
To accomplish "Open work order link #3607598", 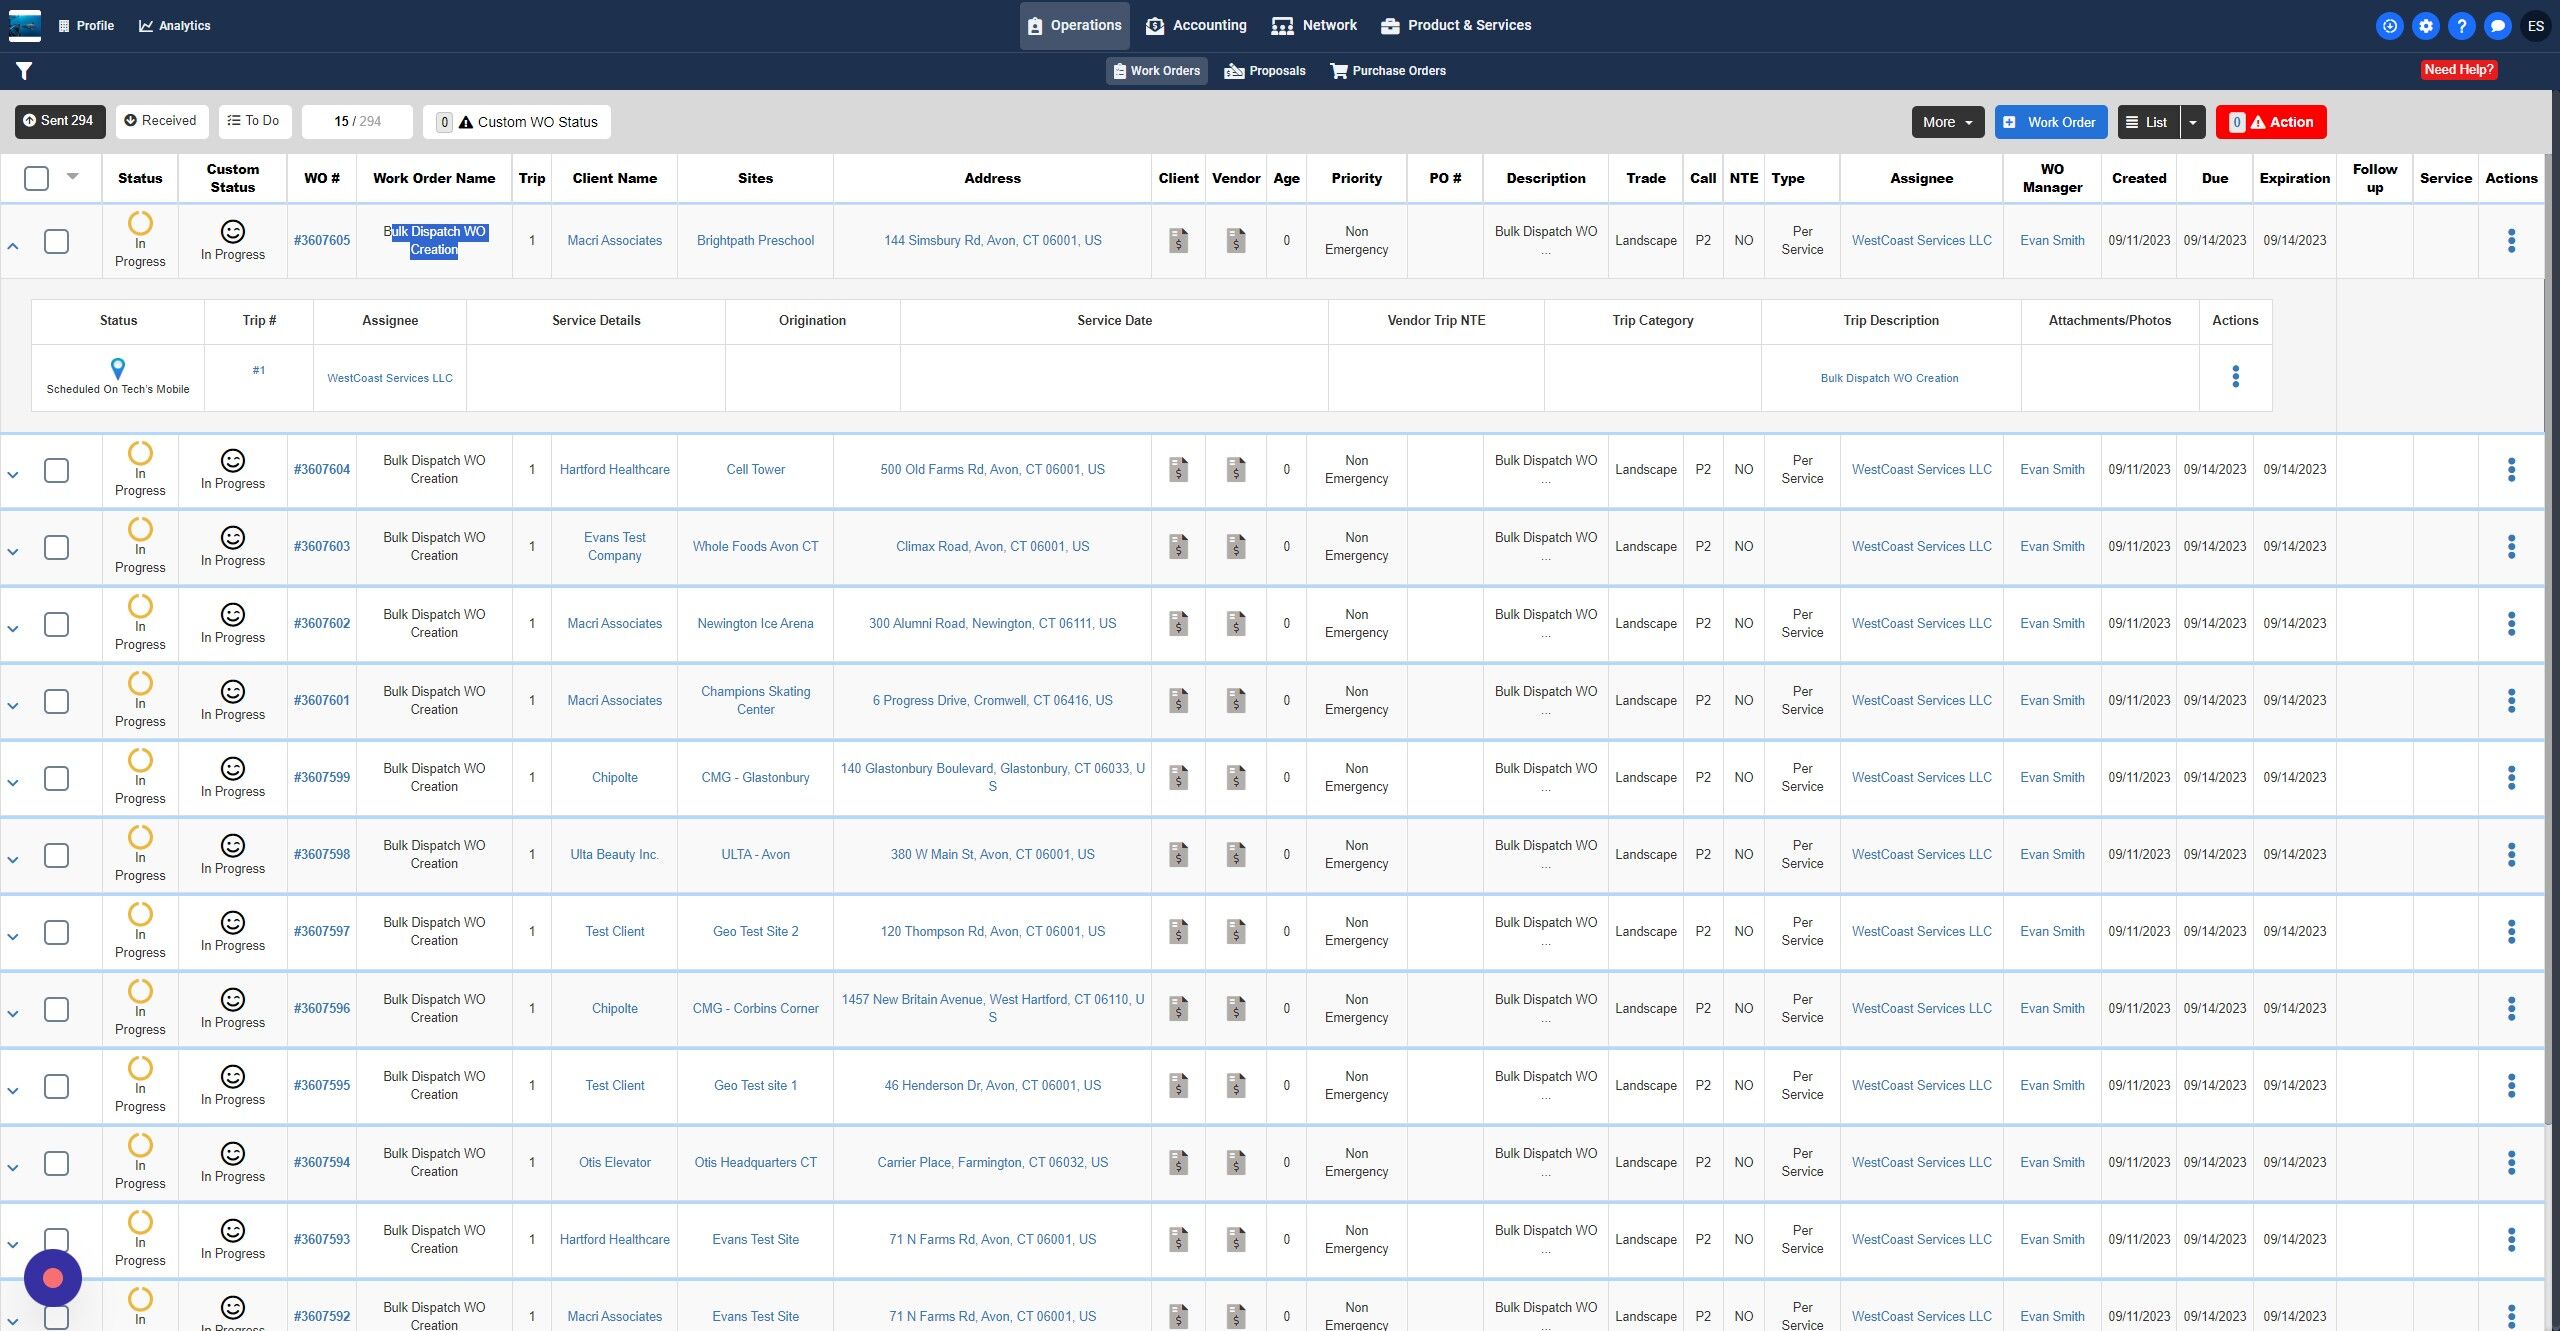I will pos(321,854).
